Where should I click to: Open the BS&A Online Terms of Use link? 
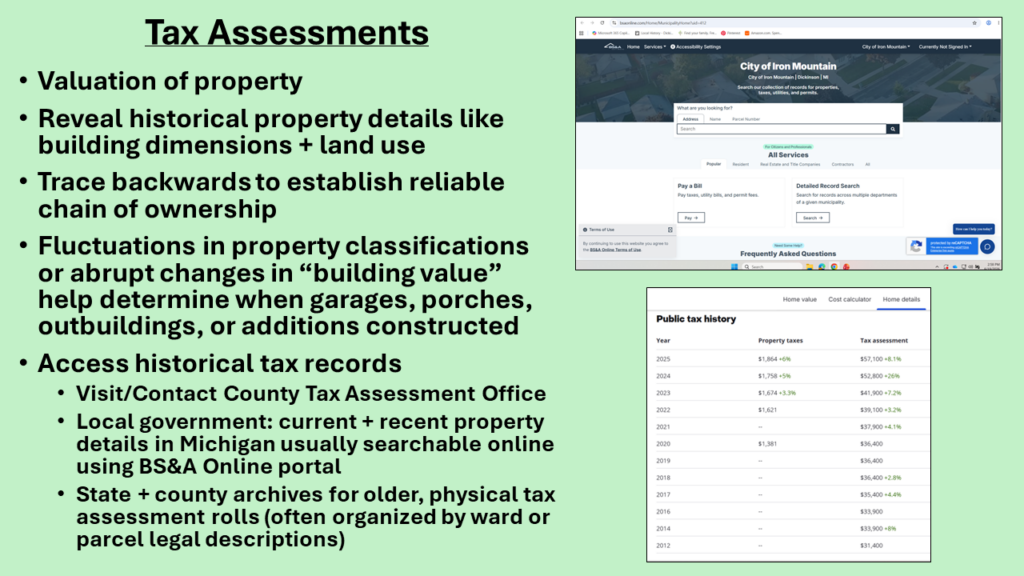coord(615,249)
